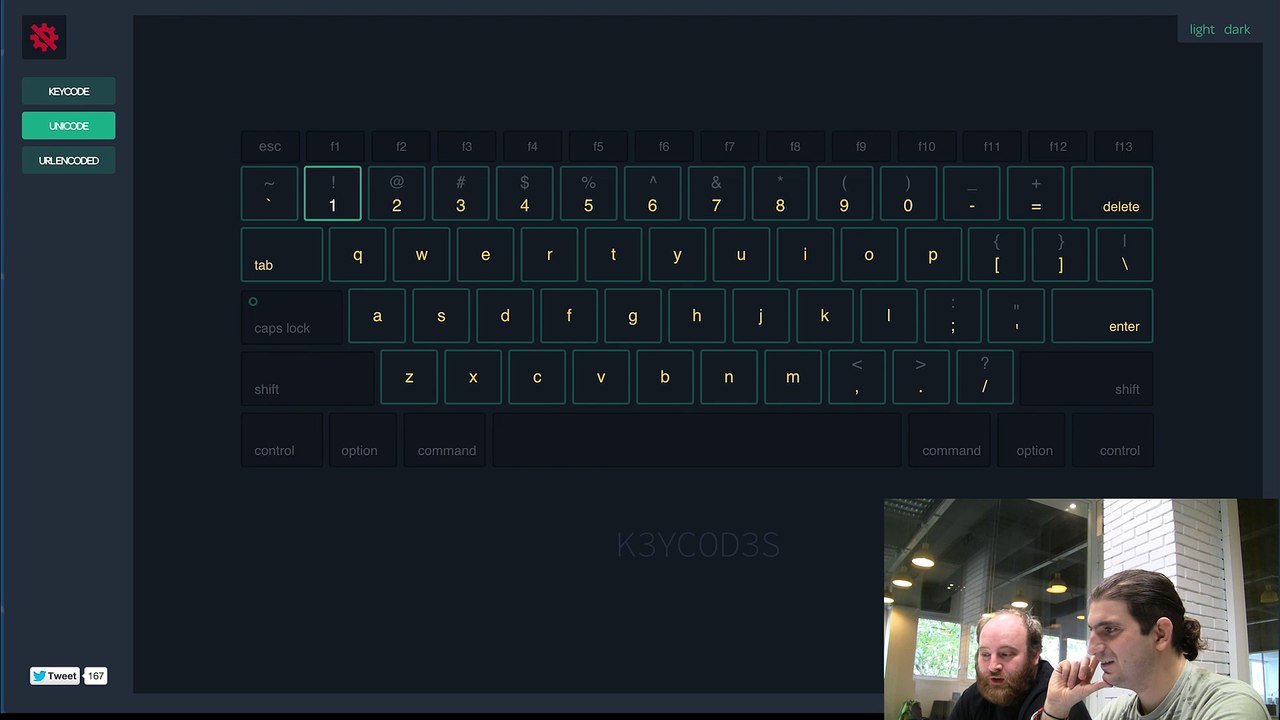Click the left shift key
Image resolution: width=1280 pixels, height=720 pixels.
(x=308, y=377)
